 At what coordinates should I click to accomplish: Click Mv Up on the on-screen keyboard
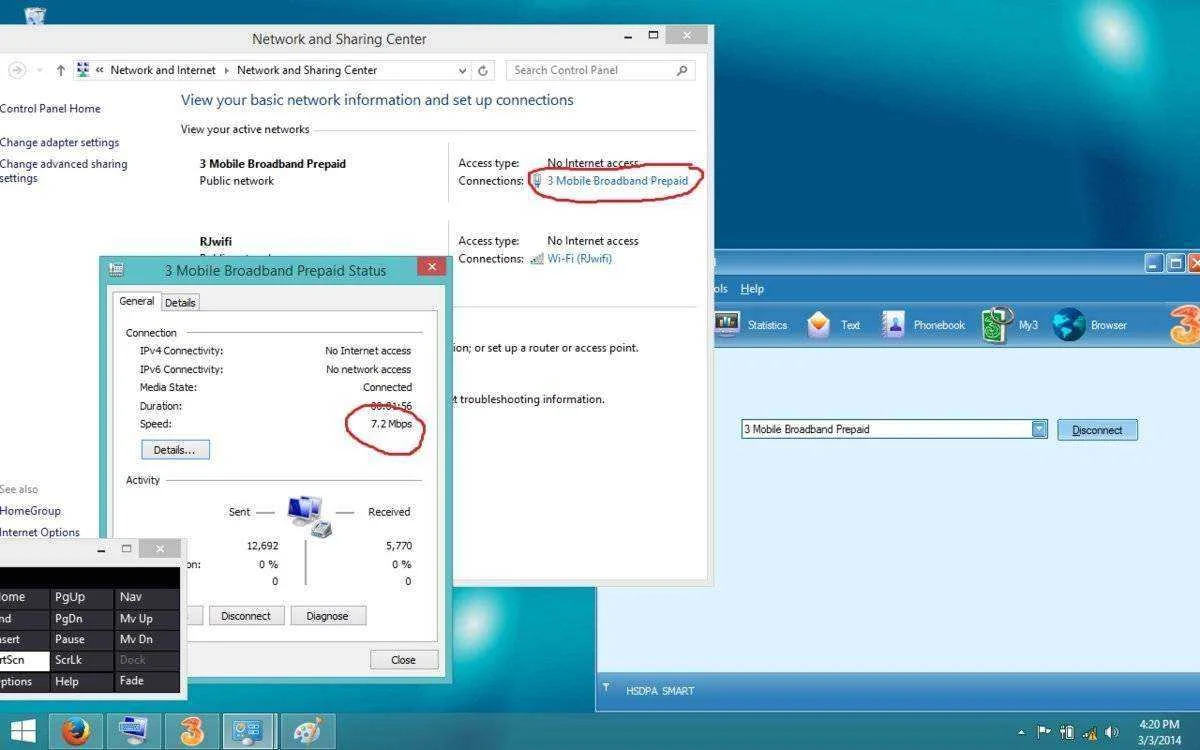pos(147,618)
